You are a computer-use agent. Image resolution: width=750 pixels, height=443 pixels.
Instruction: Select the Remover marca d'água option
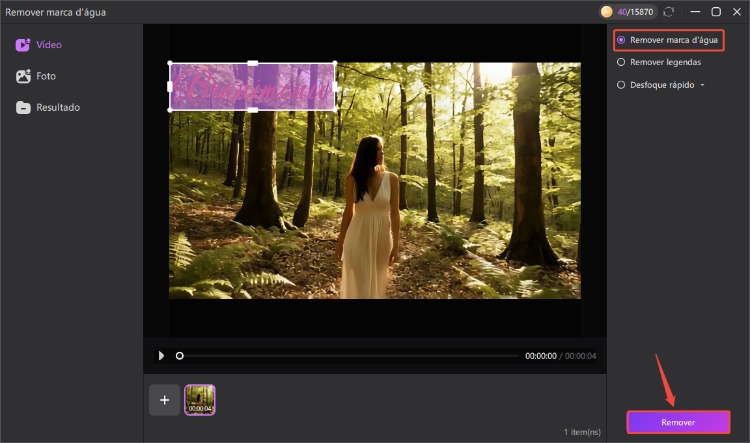click(x=621, y=40)
